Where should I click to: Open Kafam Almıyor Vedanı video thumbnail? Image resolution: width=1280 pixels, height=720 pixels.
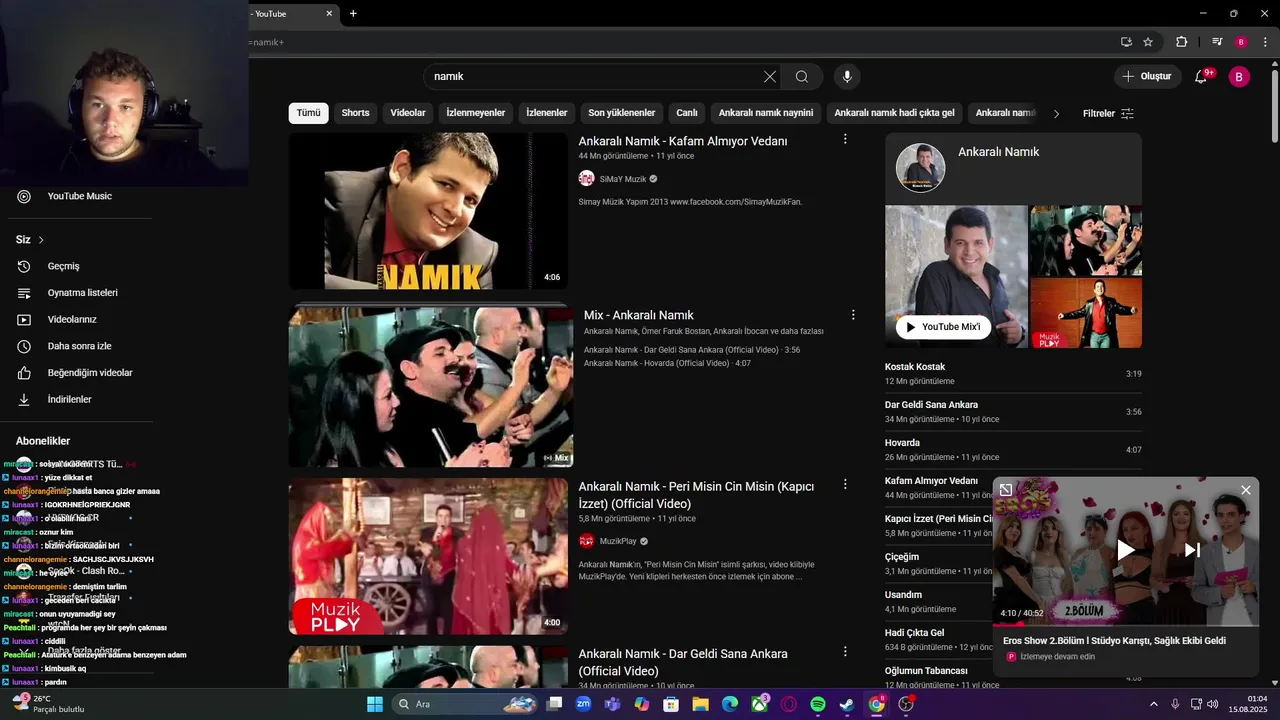428,211
